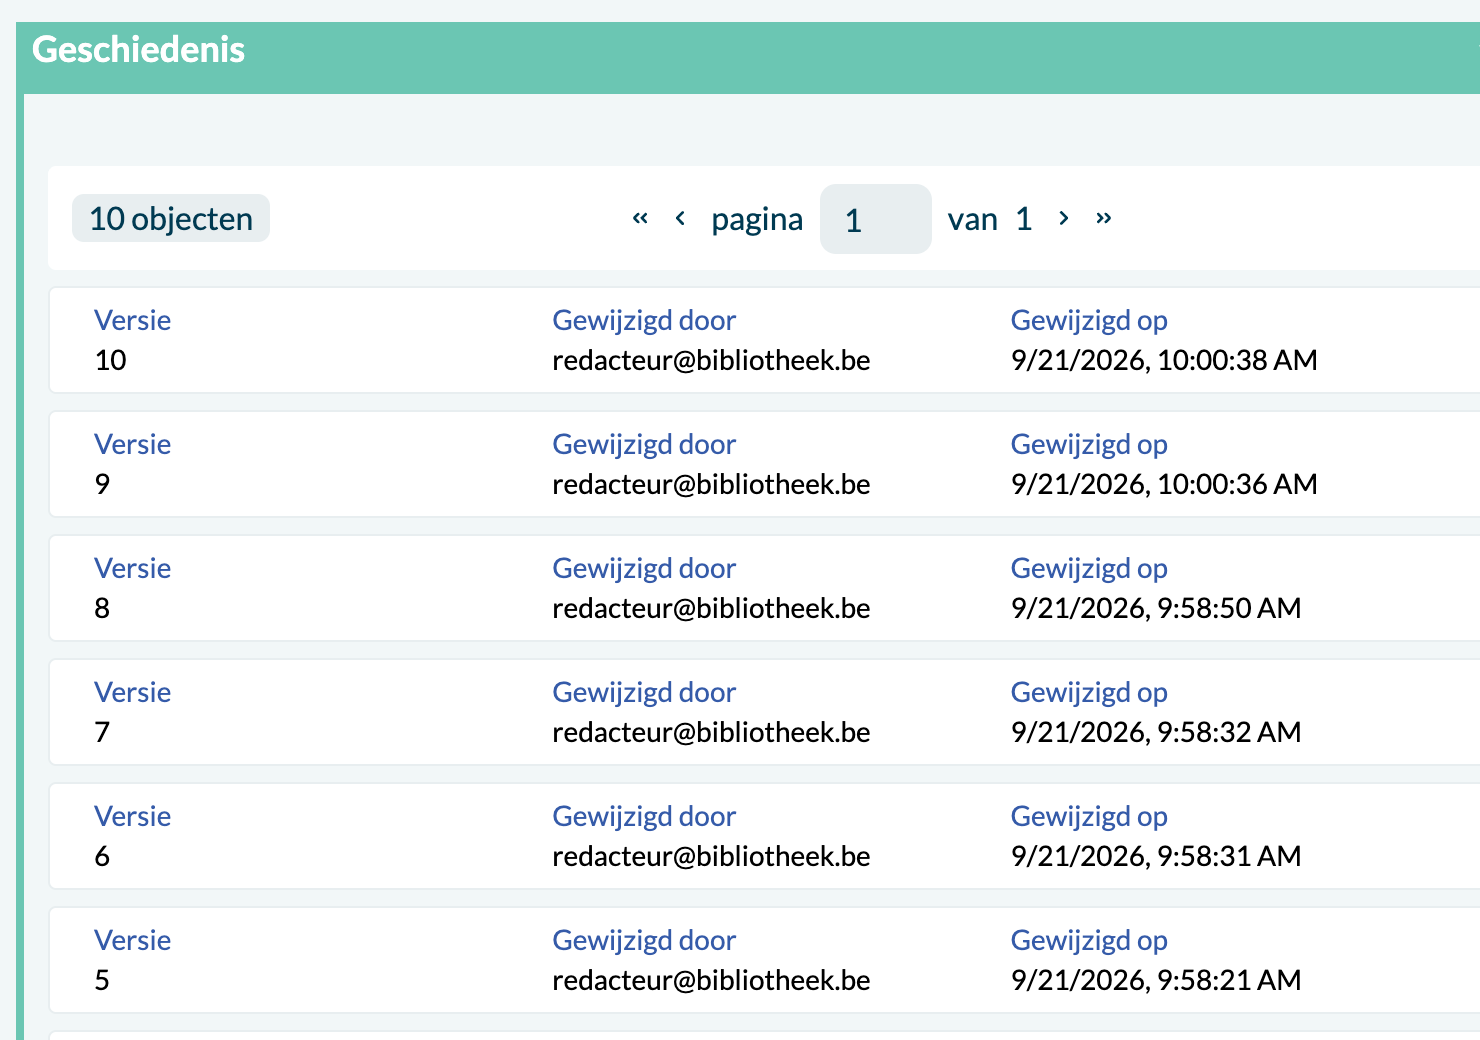The width and height of the screenshot is (1480, 1040).
Task: Click timestamp 9/21/2026, 9:58:50 AM
Action: (x=1156, y=608)
